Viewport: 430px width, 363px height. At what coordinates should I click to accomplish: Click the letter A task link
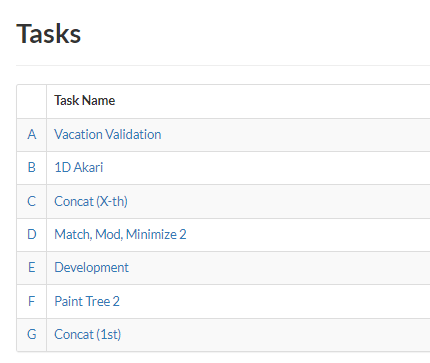[32, 135]
